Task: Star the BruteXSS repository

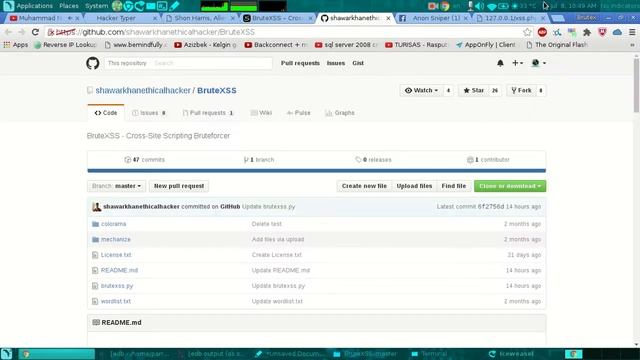Action: click(x=473, y=91)
